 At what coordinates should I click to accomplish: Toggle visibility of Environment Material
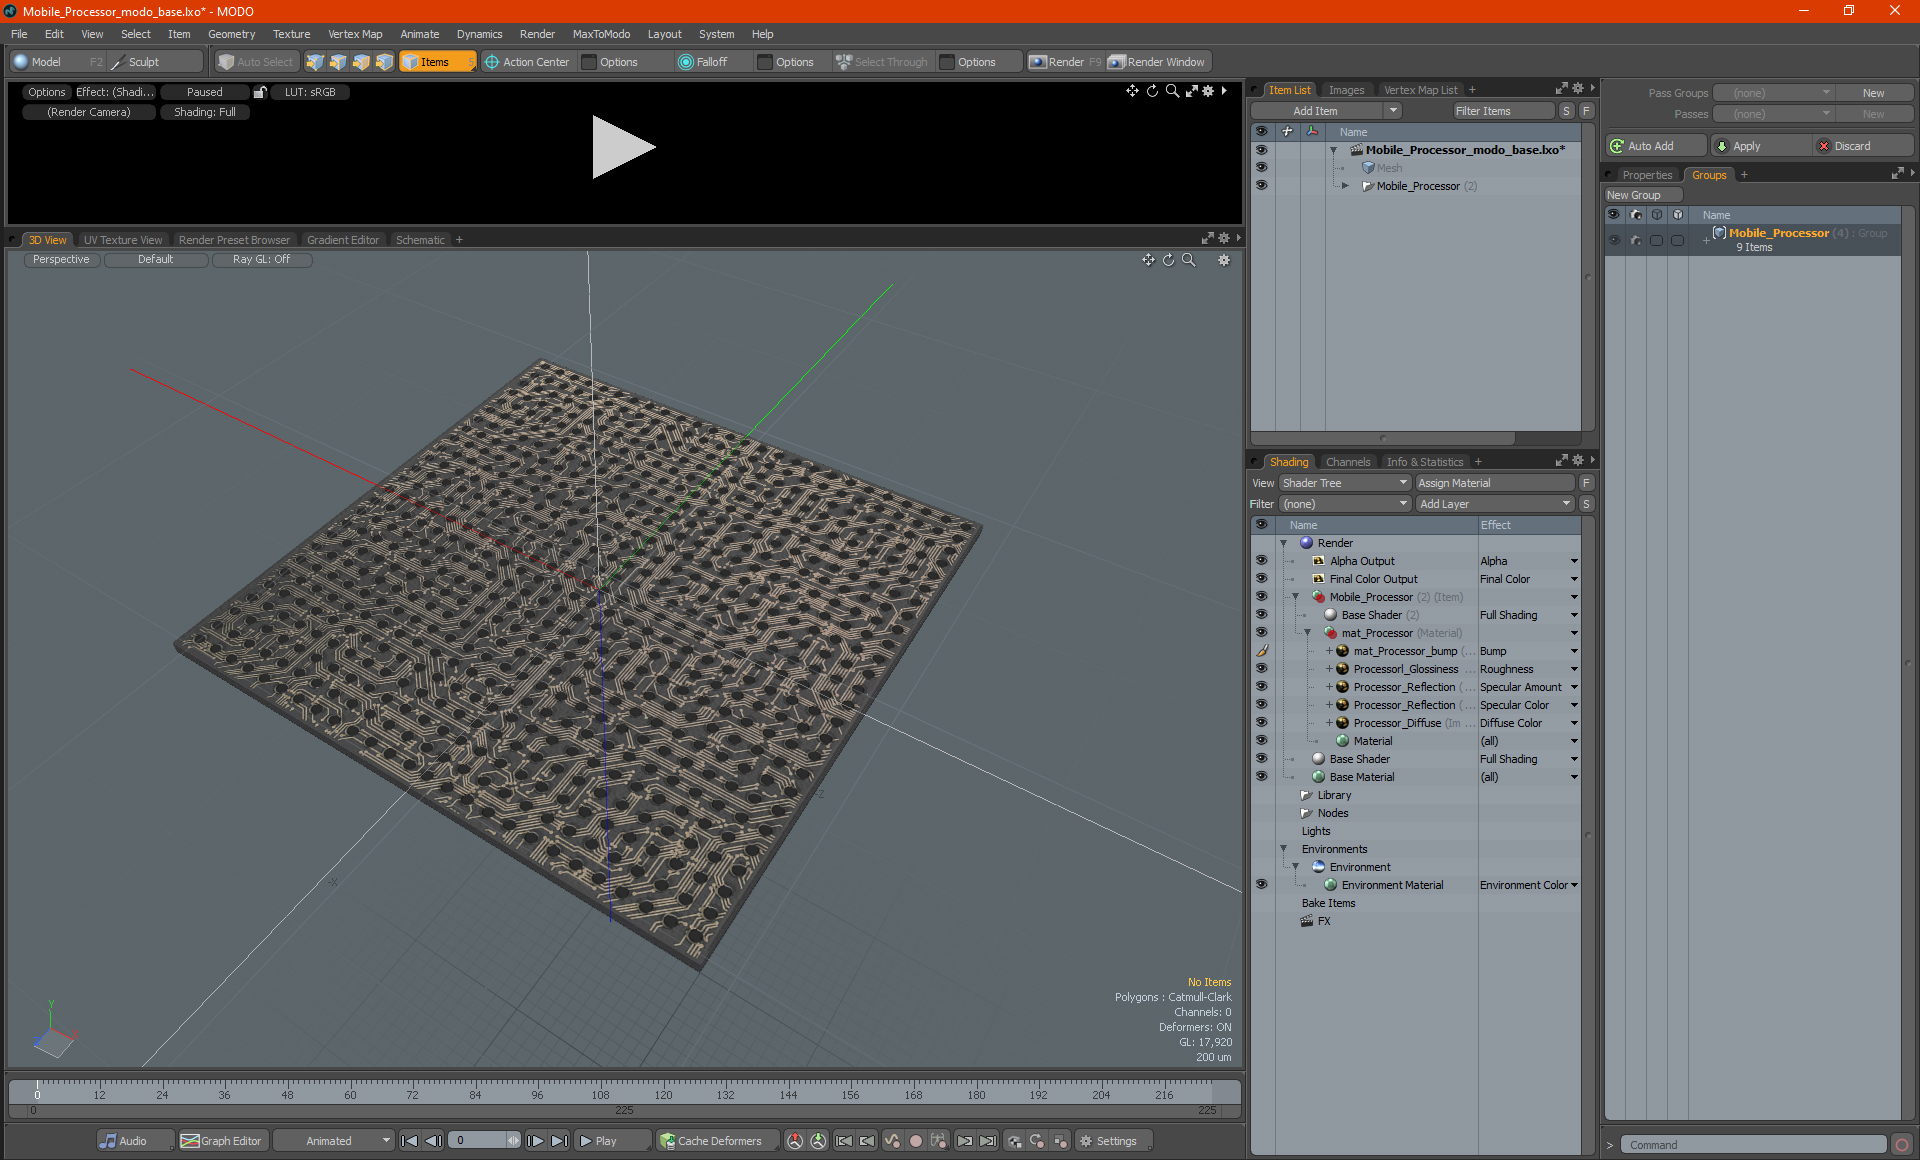click(x=1261, y=885)
